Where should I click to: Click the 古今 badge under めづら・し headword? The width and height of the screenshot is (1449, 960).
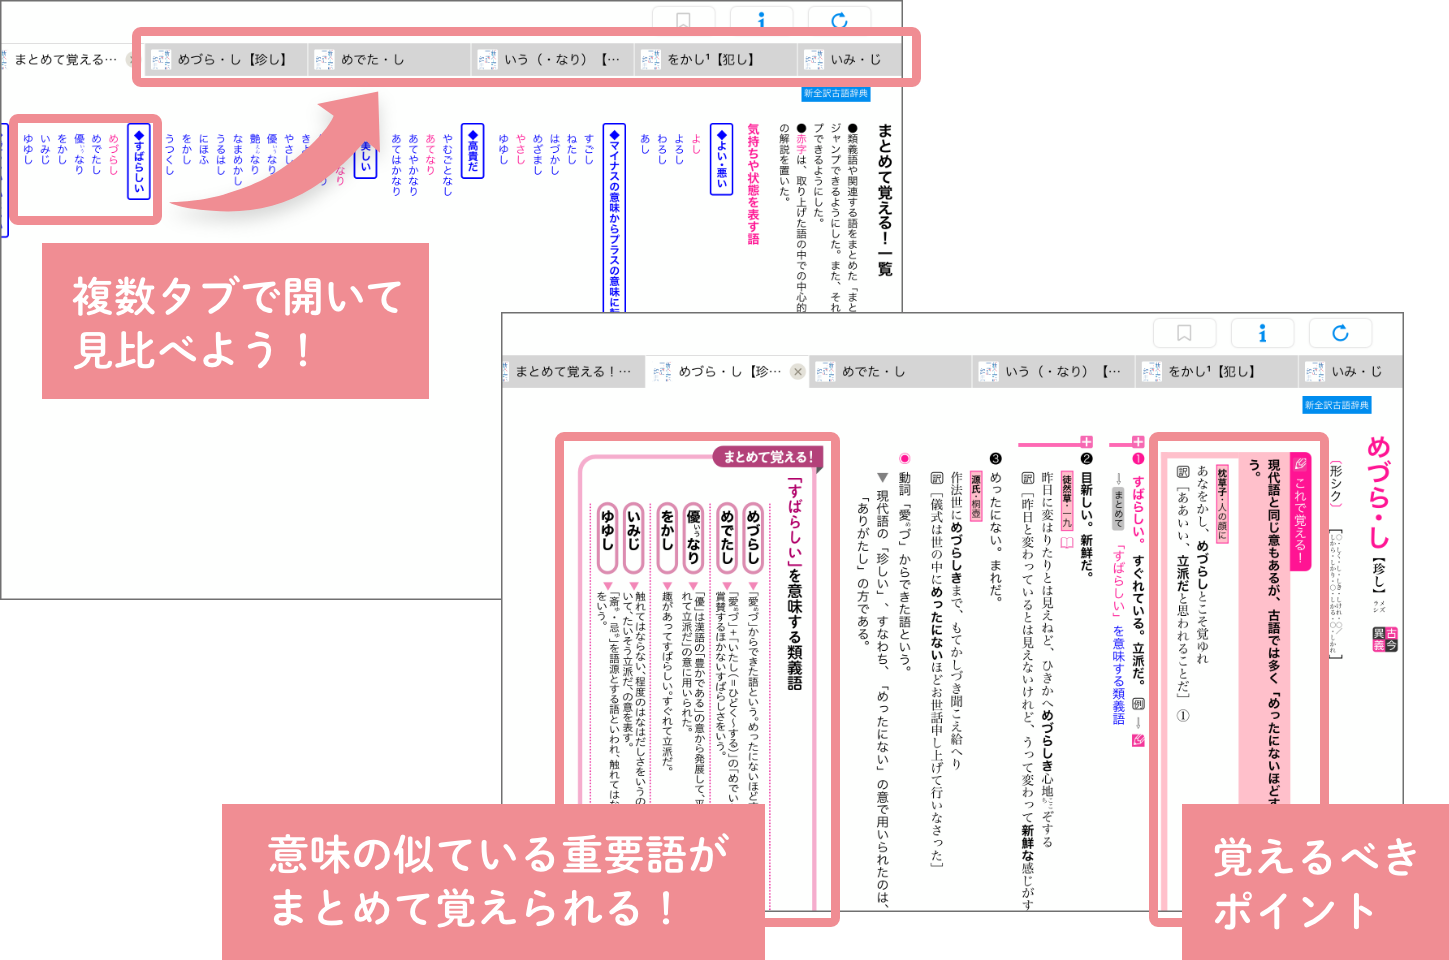coord(1385,639)
